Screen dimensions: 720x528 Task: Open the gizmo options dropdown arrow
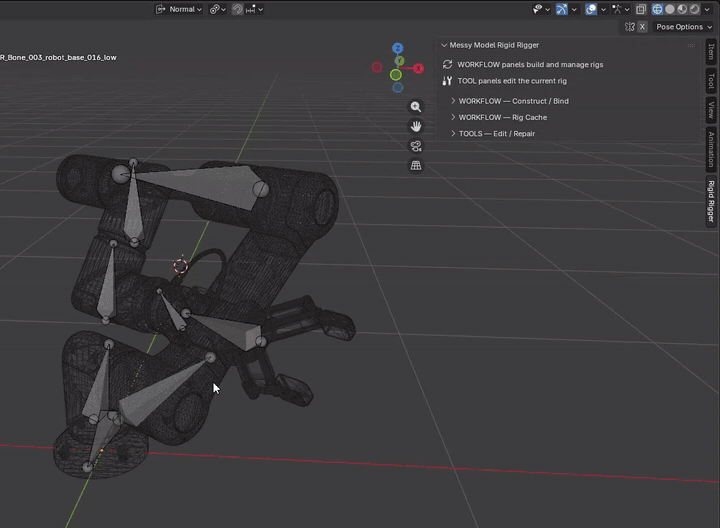(x=574, y=9)
